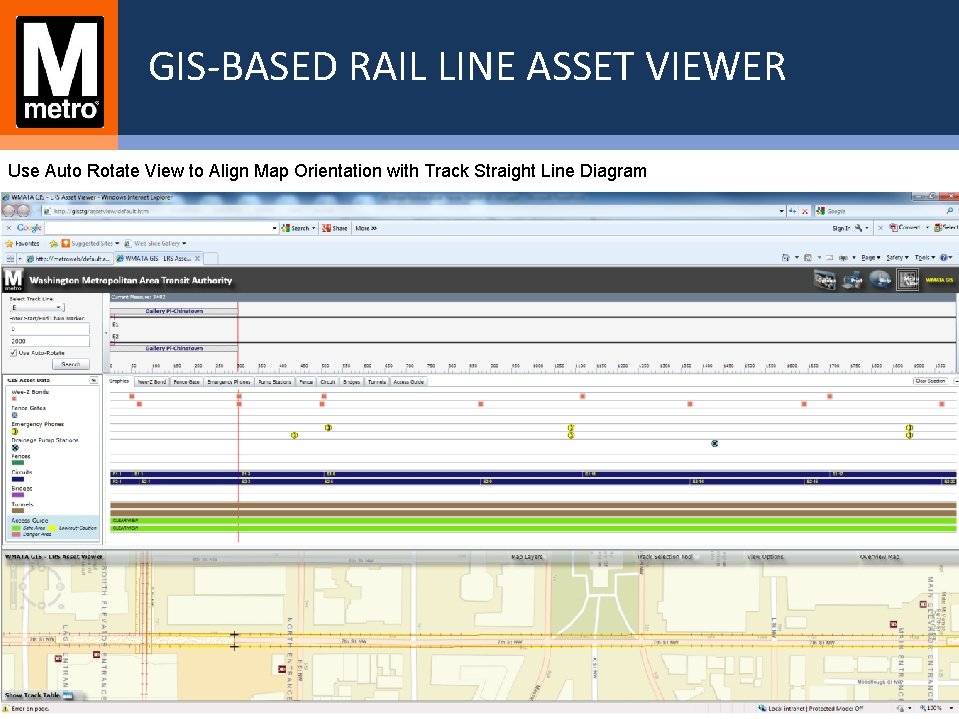Screen dimensions: 959x719
Task: Open the Quick Tabs grid icon
Action: [10, 259]
